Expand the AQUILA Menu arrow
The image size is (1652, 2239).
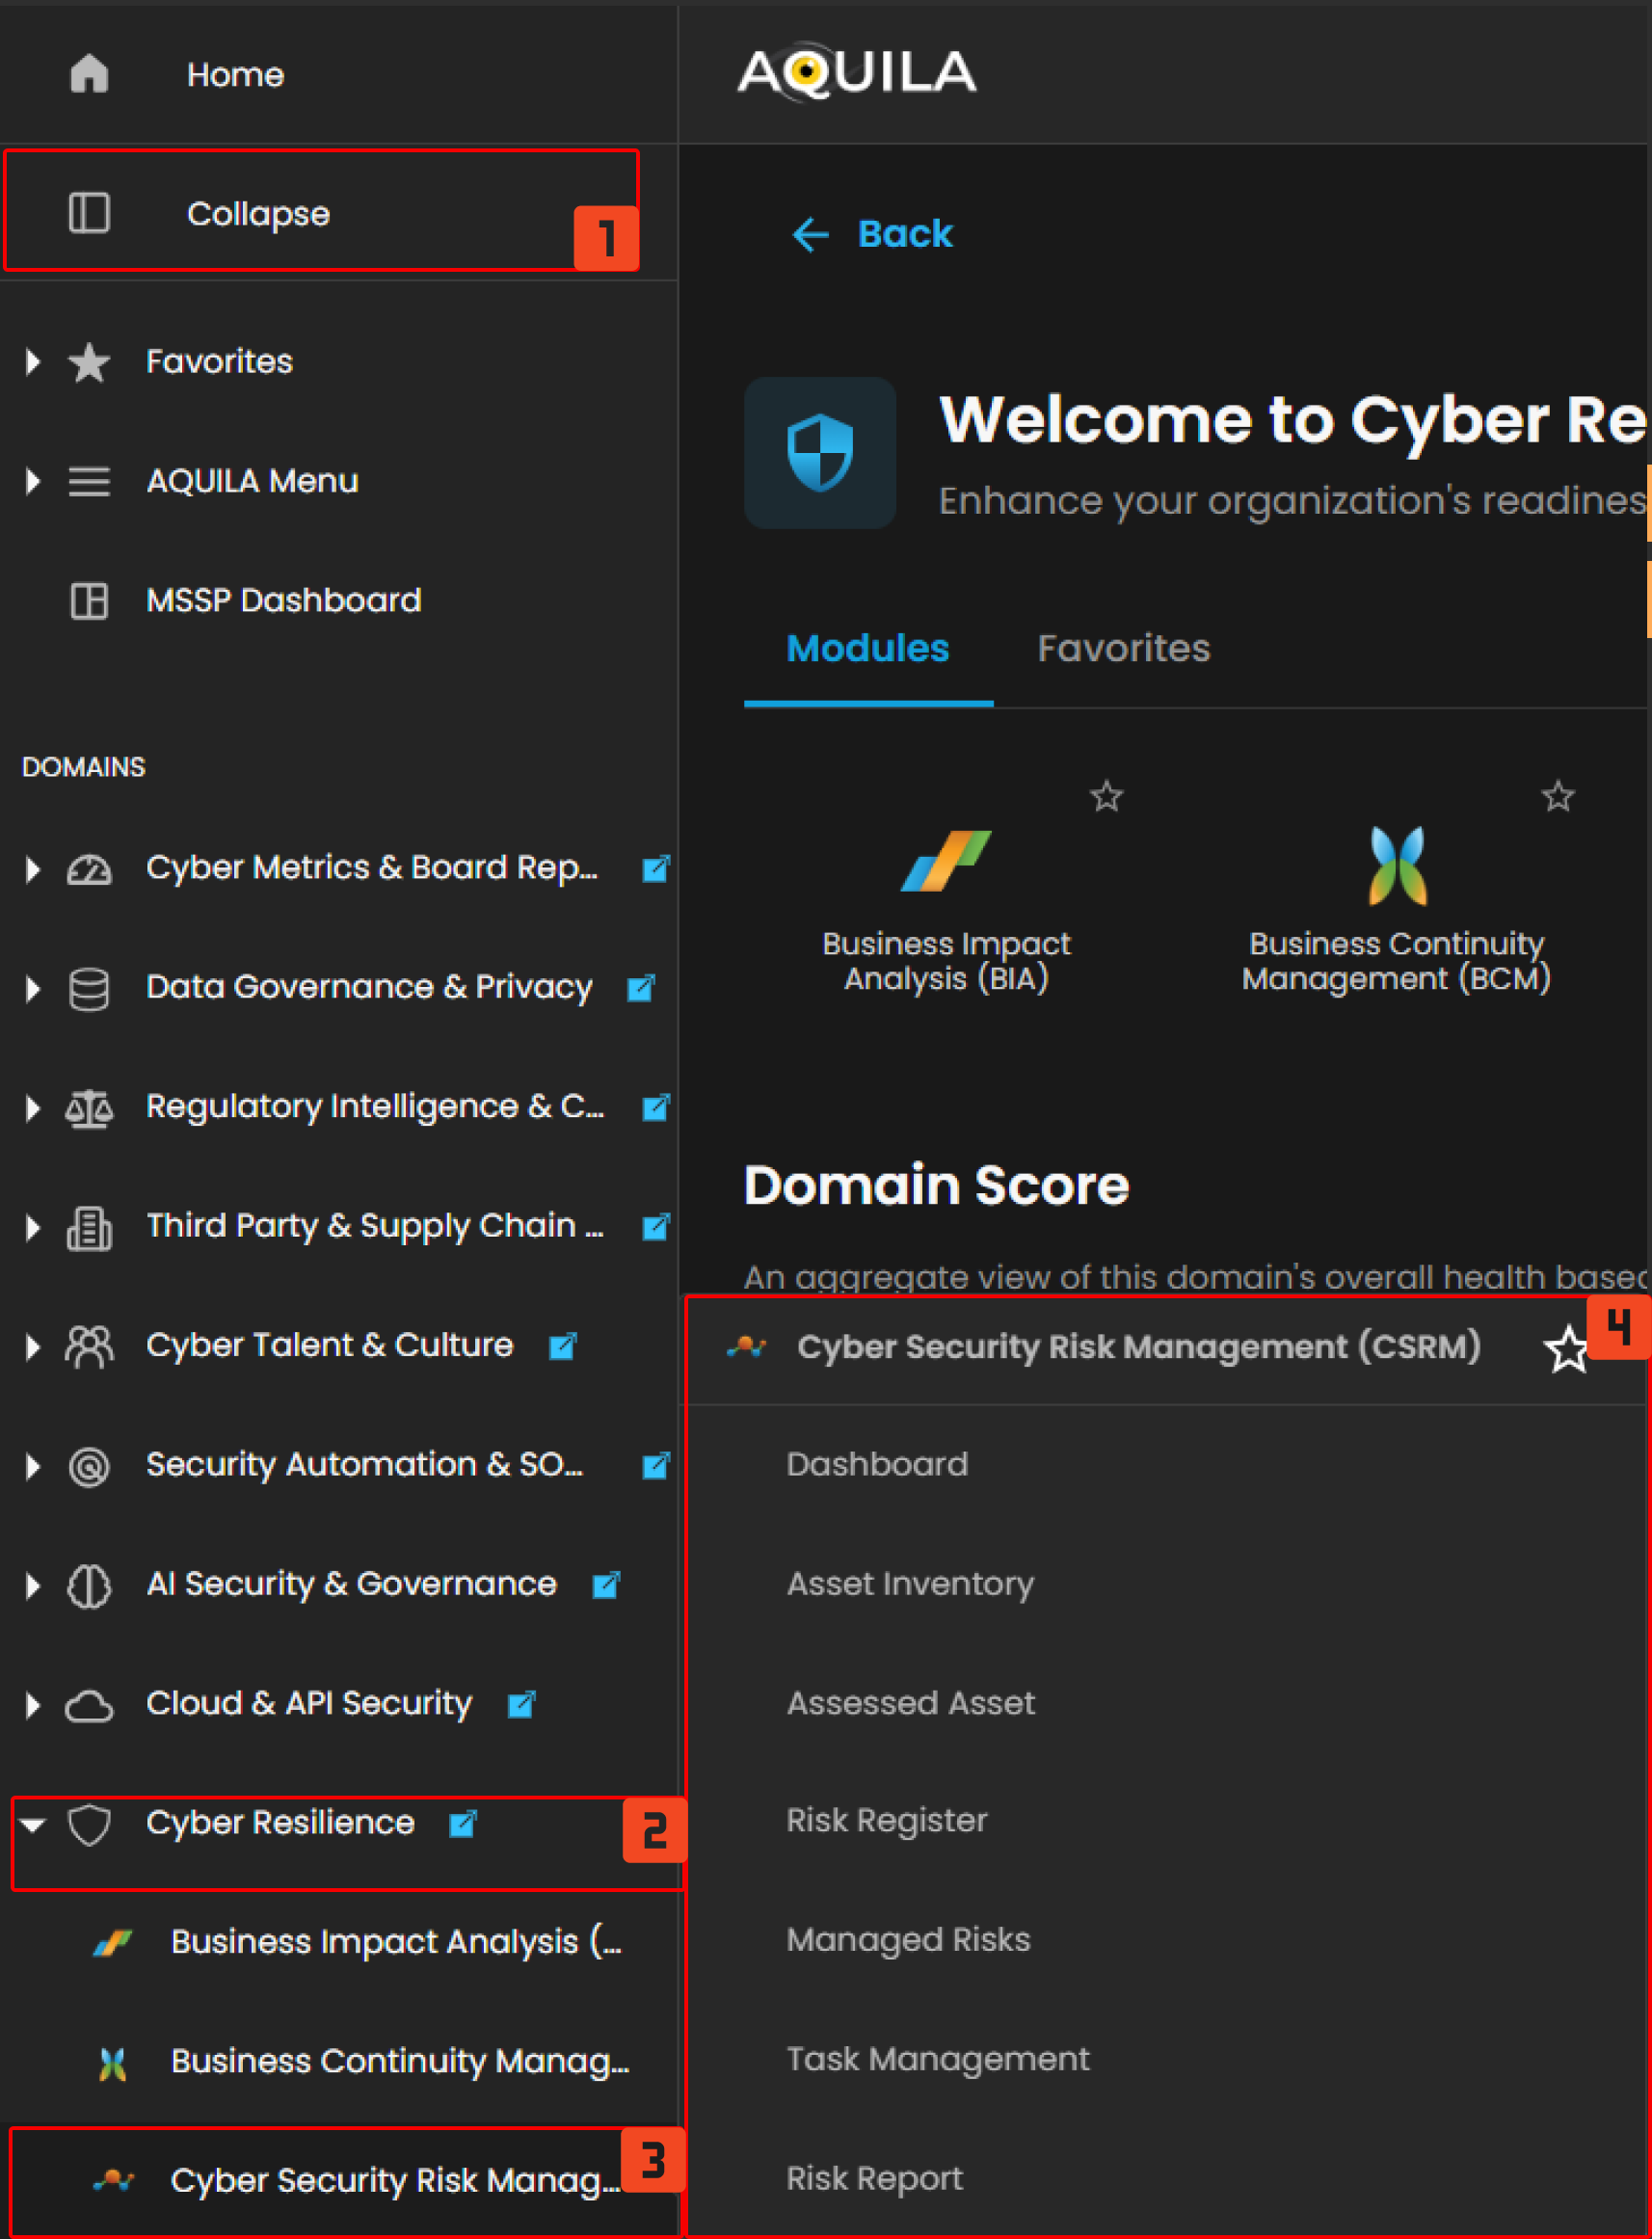(x=33, y=481)
